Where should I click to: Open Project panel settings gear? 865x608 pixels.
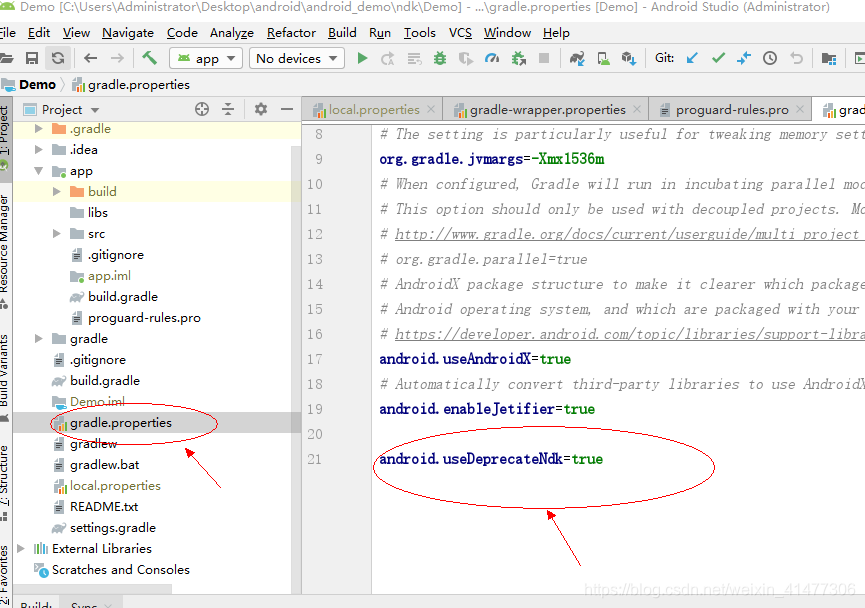tap(261, 109)
